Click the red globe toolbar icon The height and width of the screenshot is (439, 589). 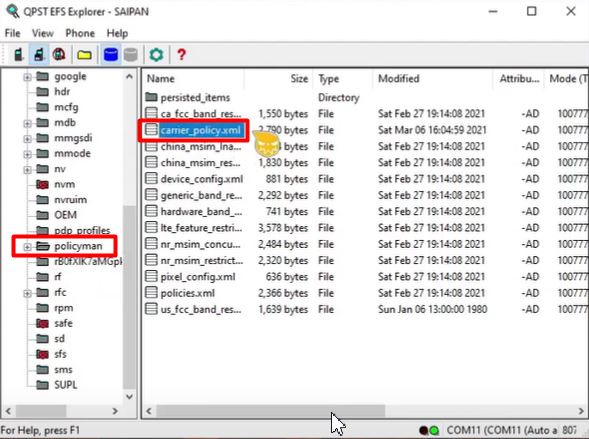pos(59,55)
